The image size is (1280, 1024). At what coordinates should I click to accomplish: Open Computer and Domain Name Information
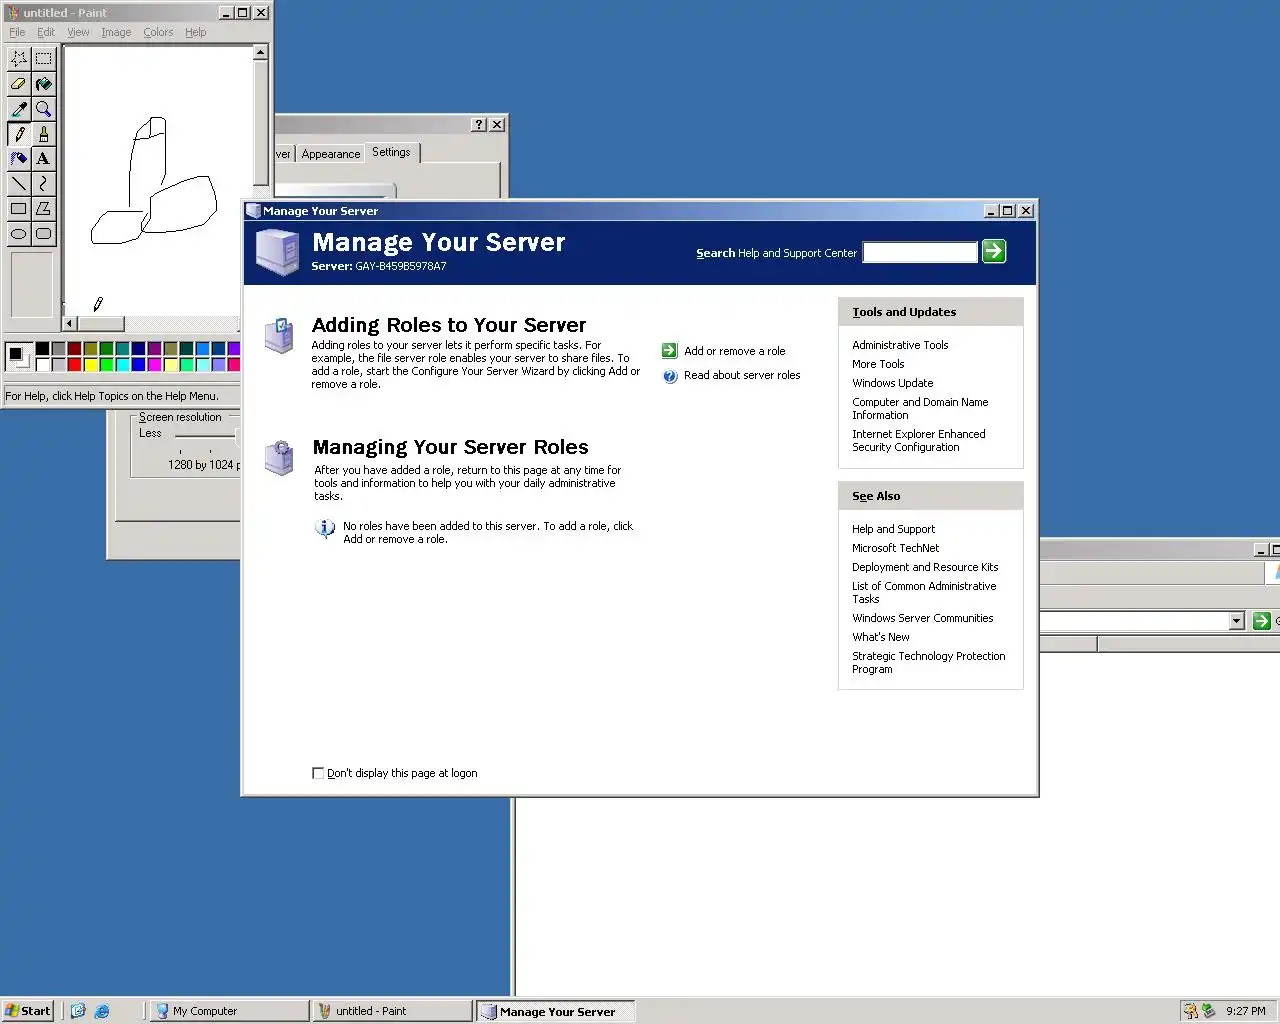[x=920, y=408]
